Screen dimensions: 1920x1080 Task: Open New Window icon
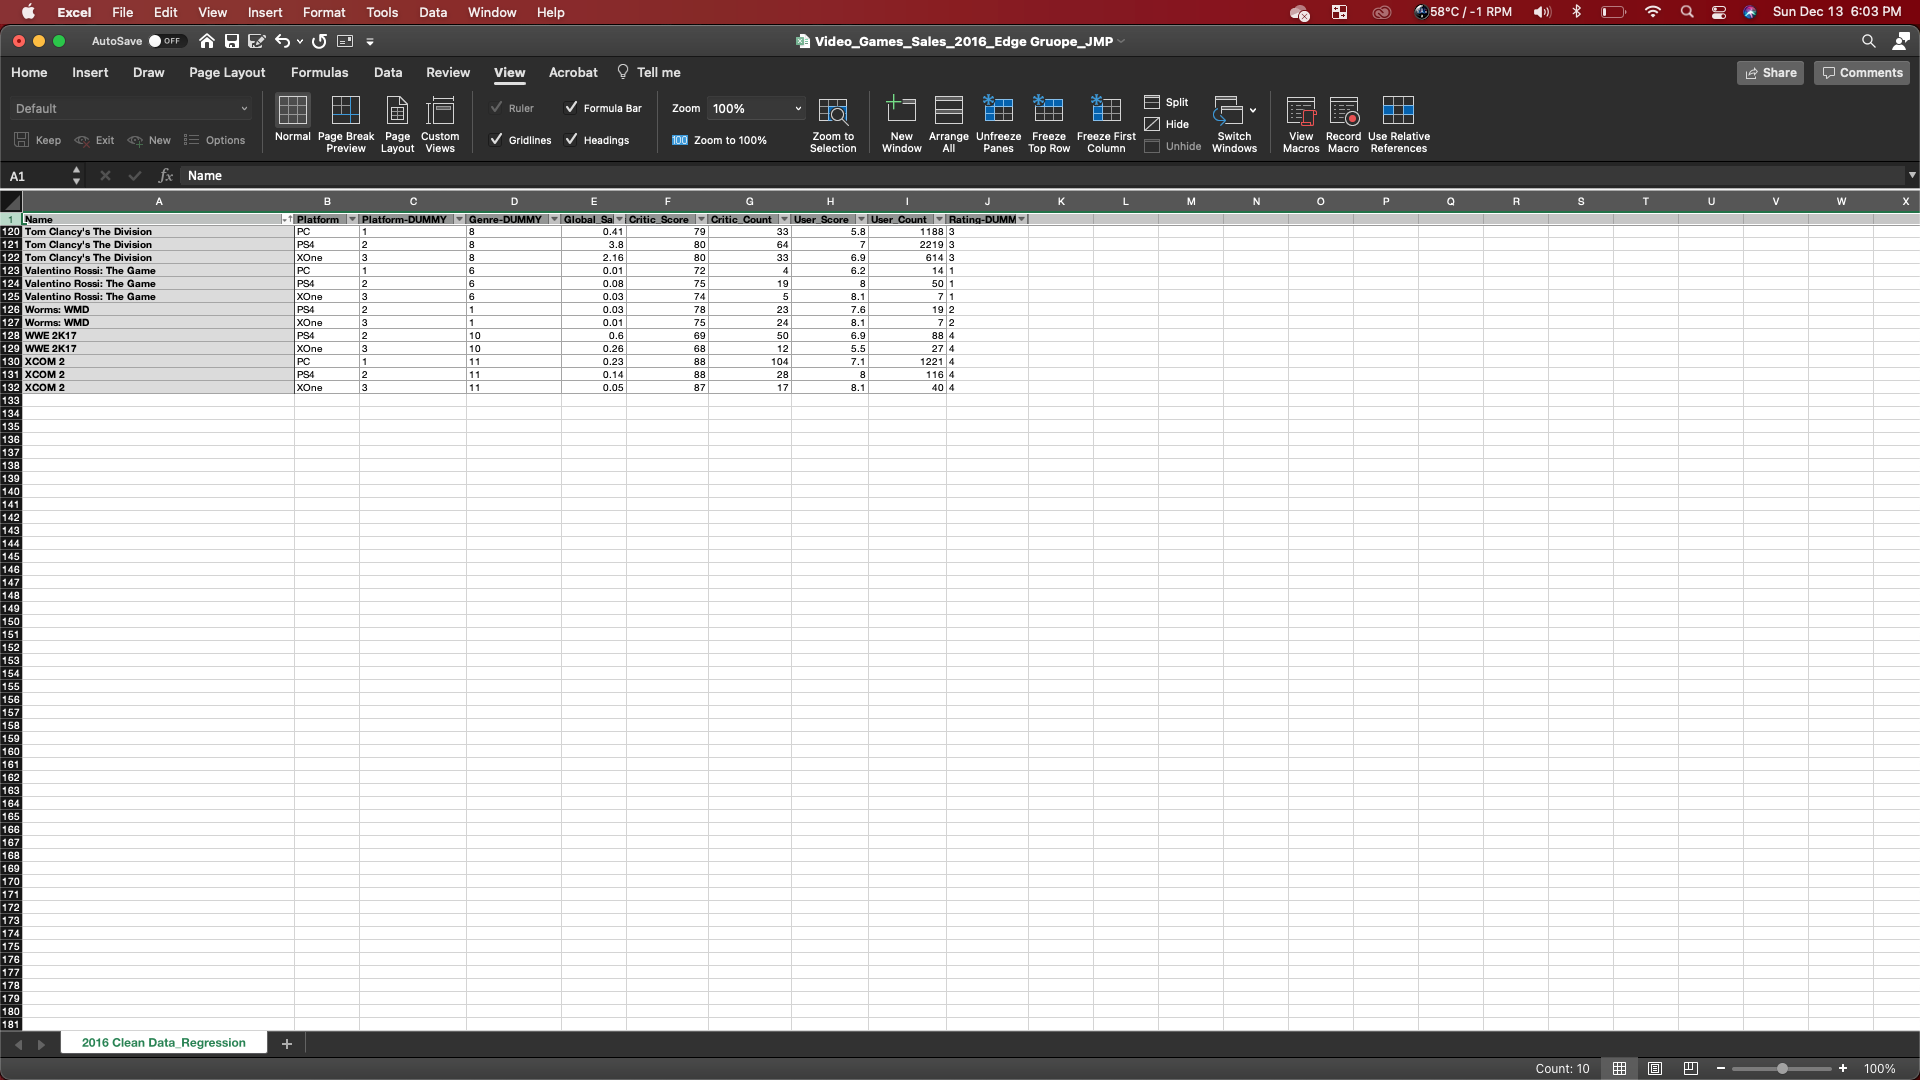pyautogui.click(x=901, y=111)
